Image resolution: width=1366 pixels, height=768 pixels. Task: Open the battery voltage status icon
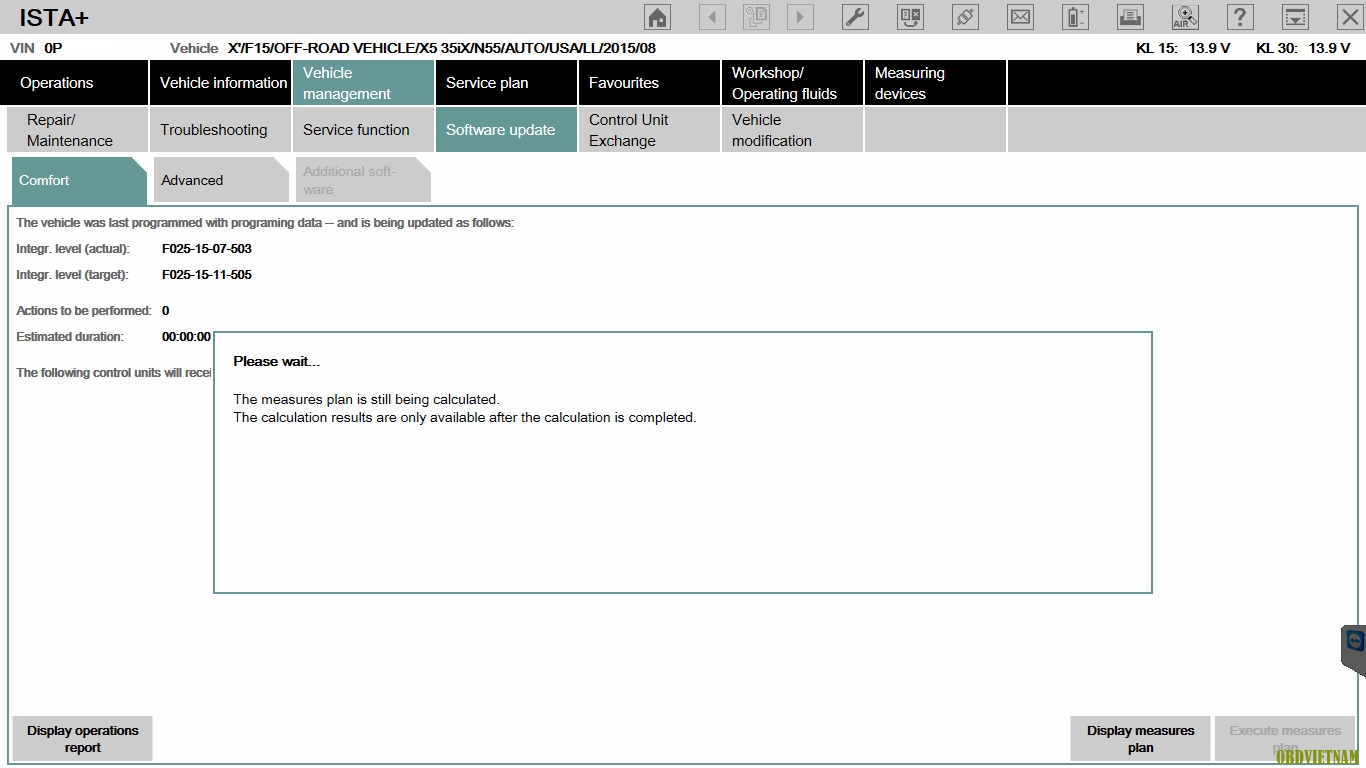click(x=1075, y=17)
